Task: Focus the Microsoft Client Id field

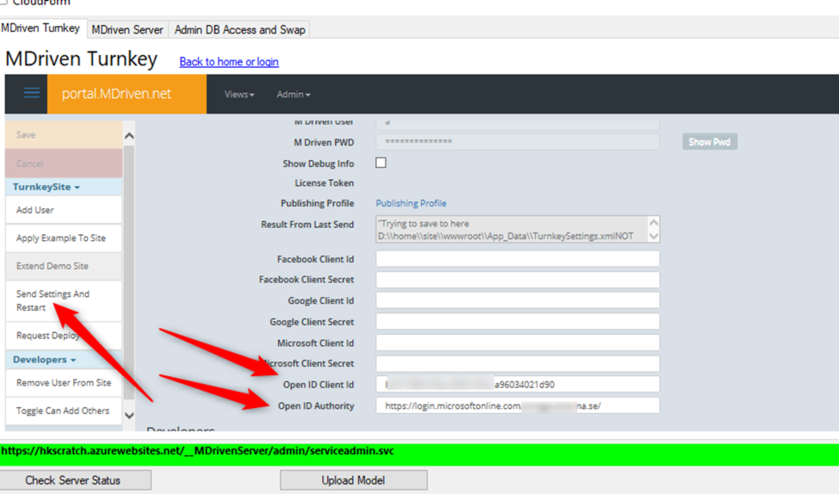Action: coord(517,343)
